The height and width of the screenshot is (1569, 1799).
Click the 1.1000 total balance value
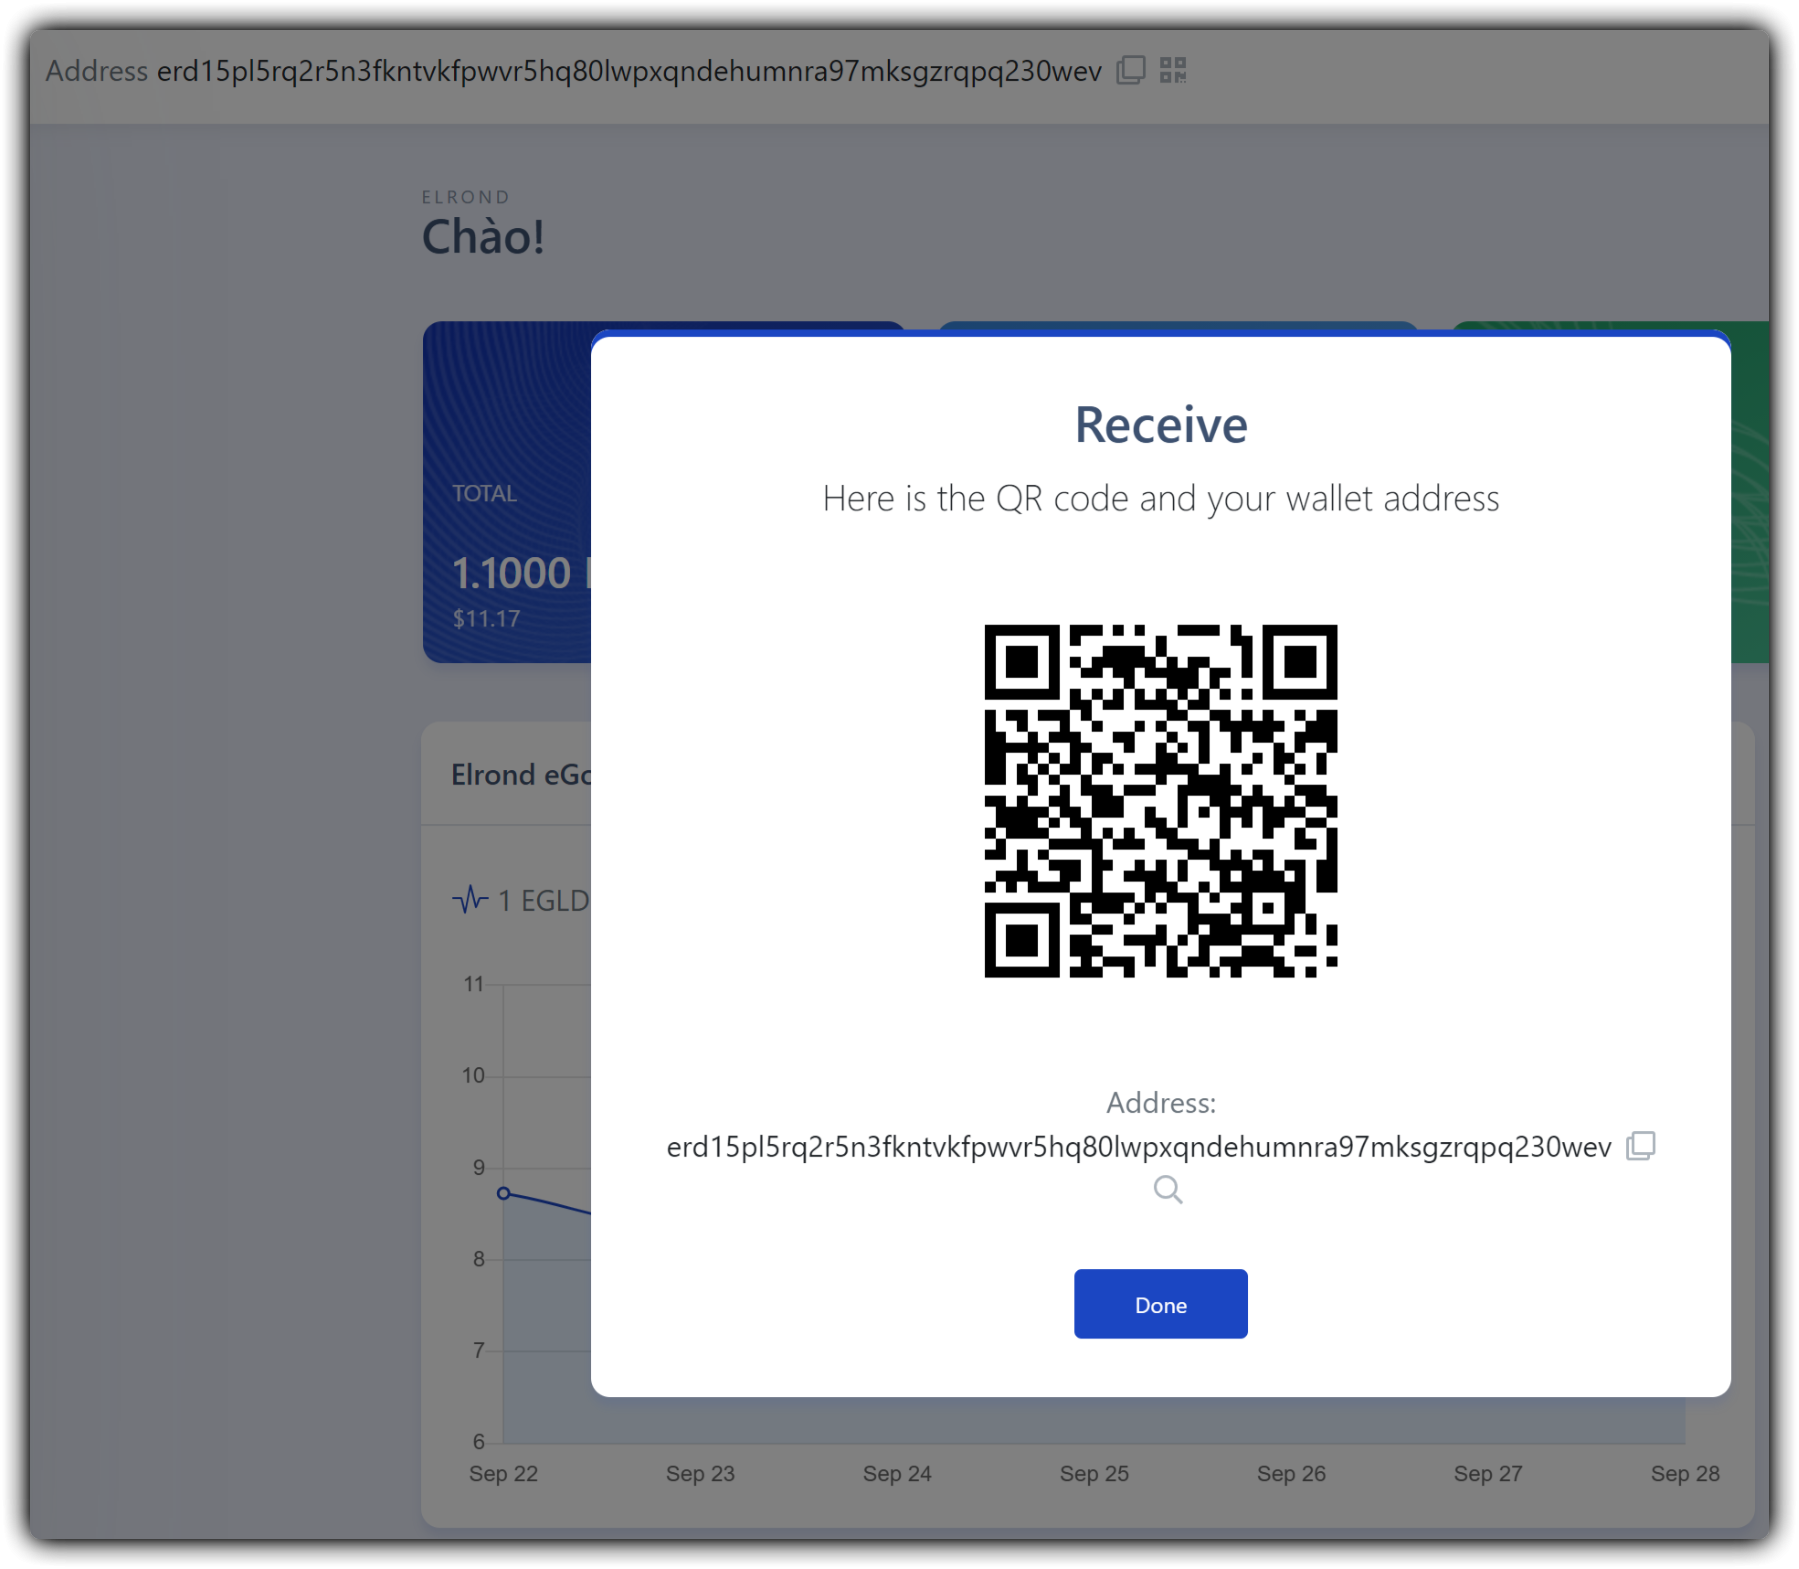[x=511, y=573]
